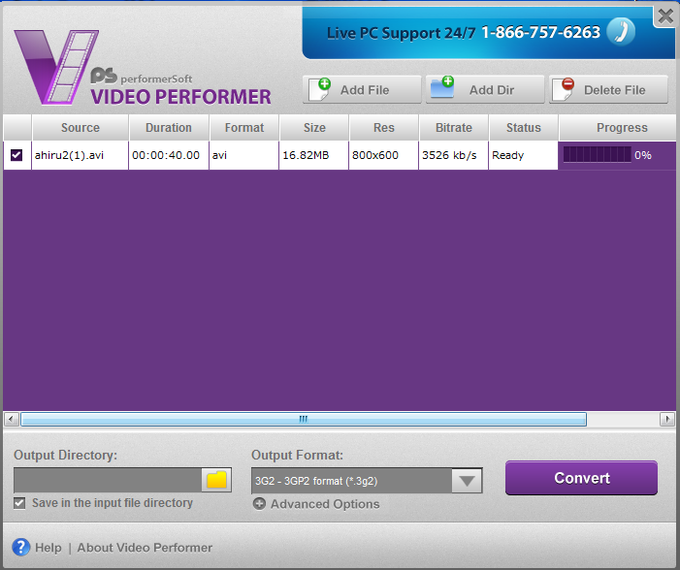680x570 pixels.
Task: Sort by Duration column header
Action: pos(169,128)
